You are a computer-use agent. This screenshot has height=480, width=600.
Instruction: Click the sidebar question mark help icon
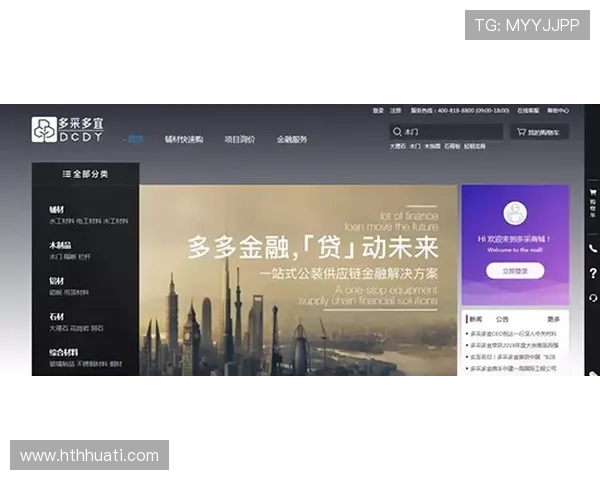pyautogui.click(x=593, y=273)
